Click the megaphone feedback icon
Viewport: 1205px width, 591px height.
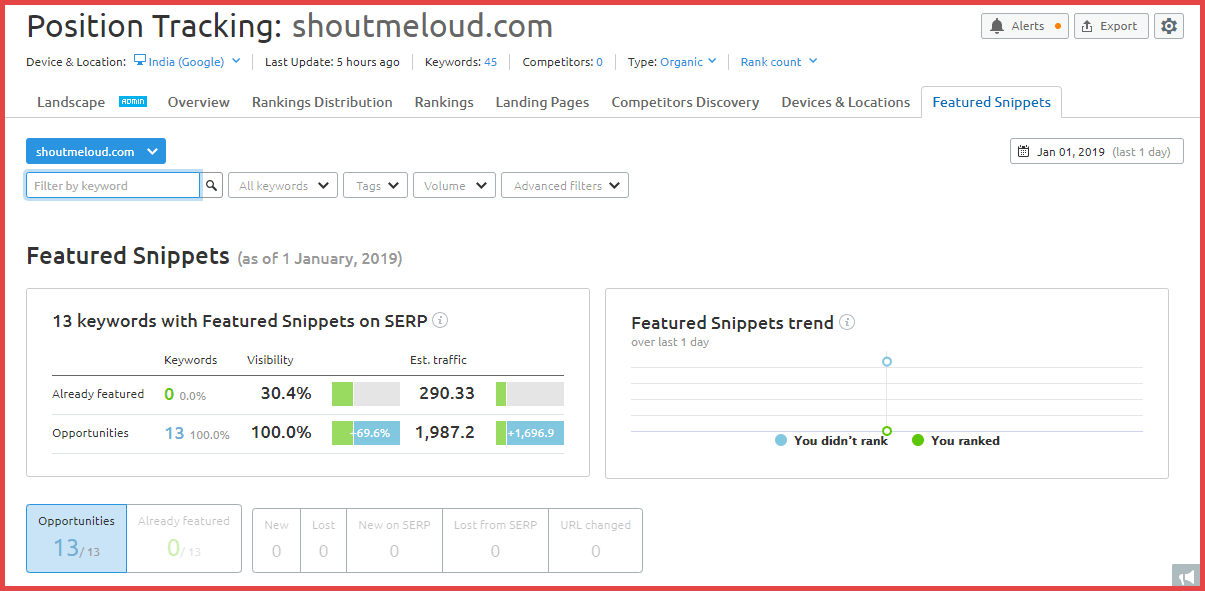click(x=1185, y=576)
